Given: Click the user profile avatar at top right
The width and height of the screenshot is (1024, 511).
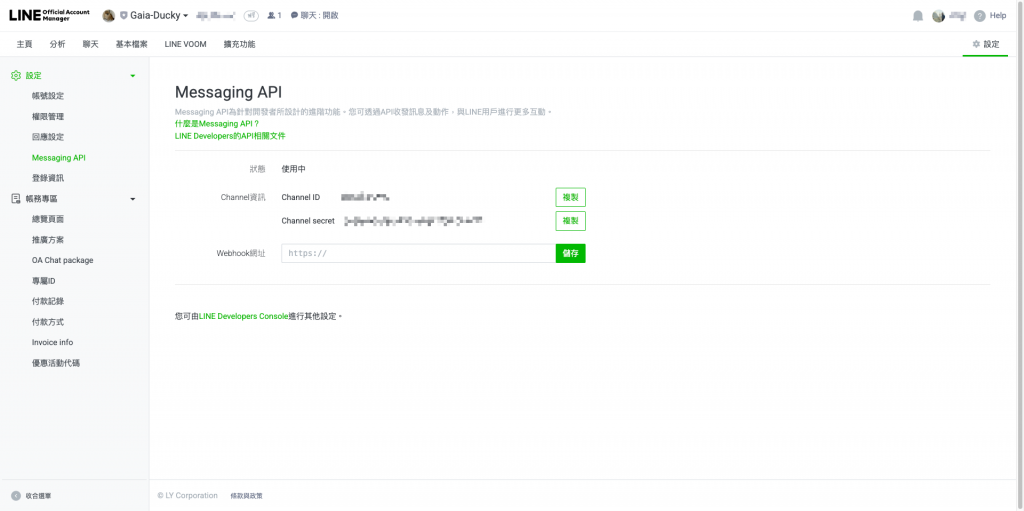Looking at the screenshot, I should tap(938, 16).
